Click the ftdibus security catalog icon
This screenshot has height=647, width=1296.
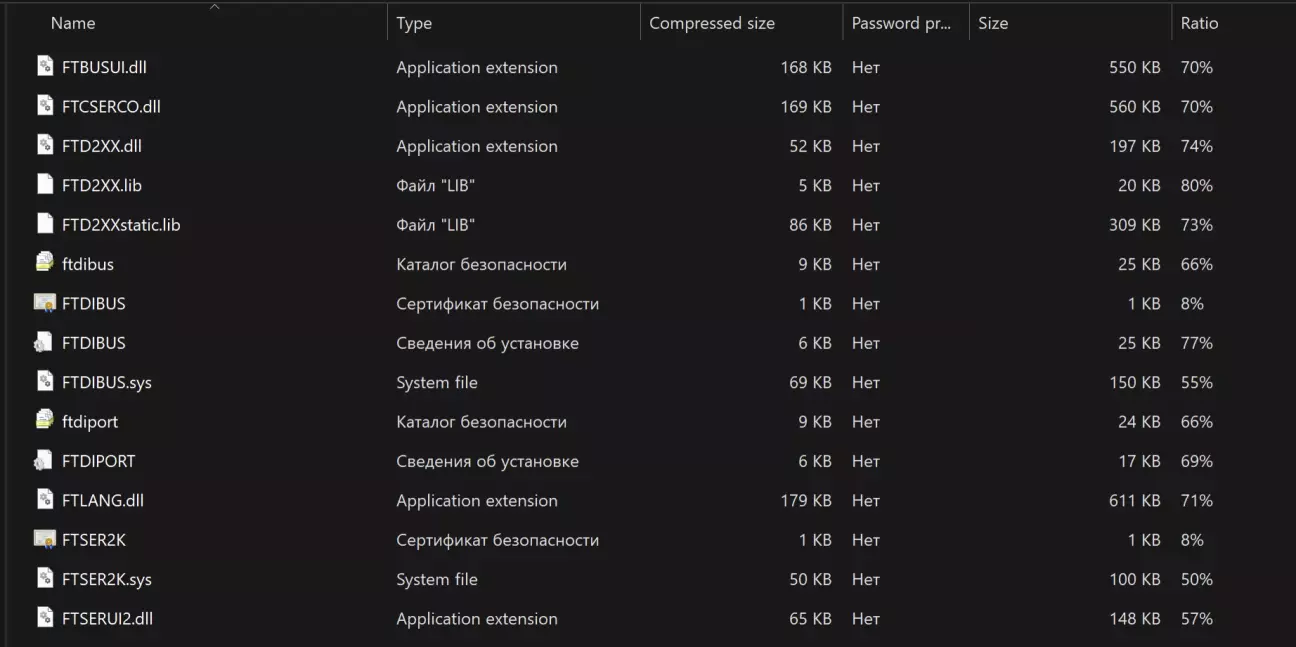44,264
